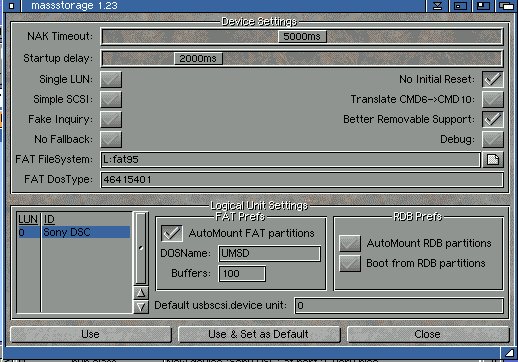The width and height of the screenshot is (518, 362).
Task: Enable Boot from RDB partitions
Action: 350,263
